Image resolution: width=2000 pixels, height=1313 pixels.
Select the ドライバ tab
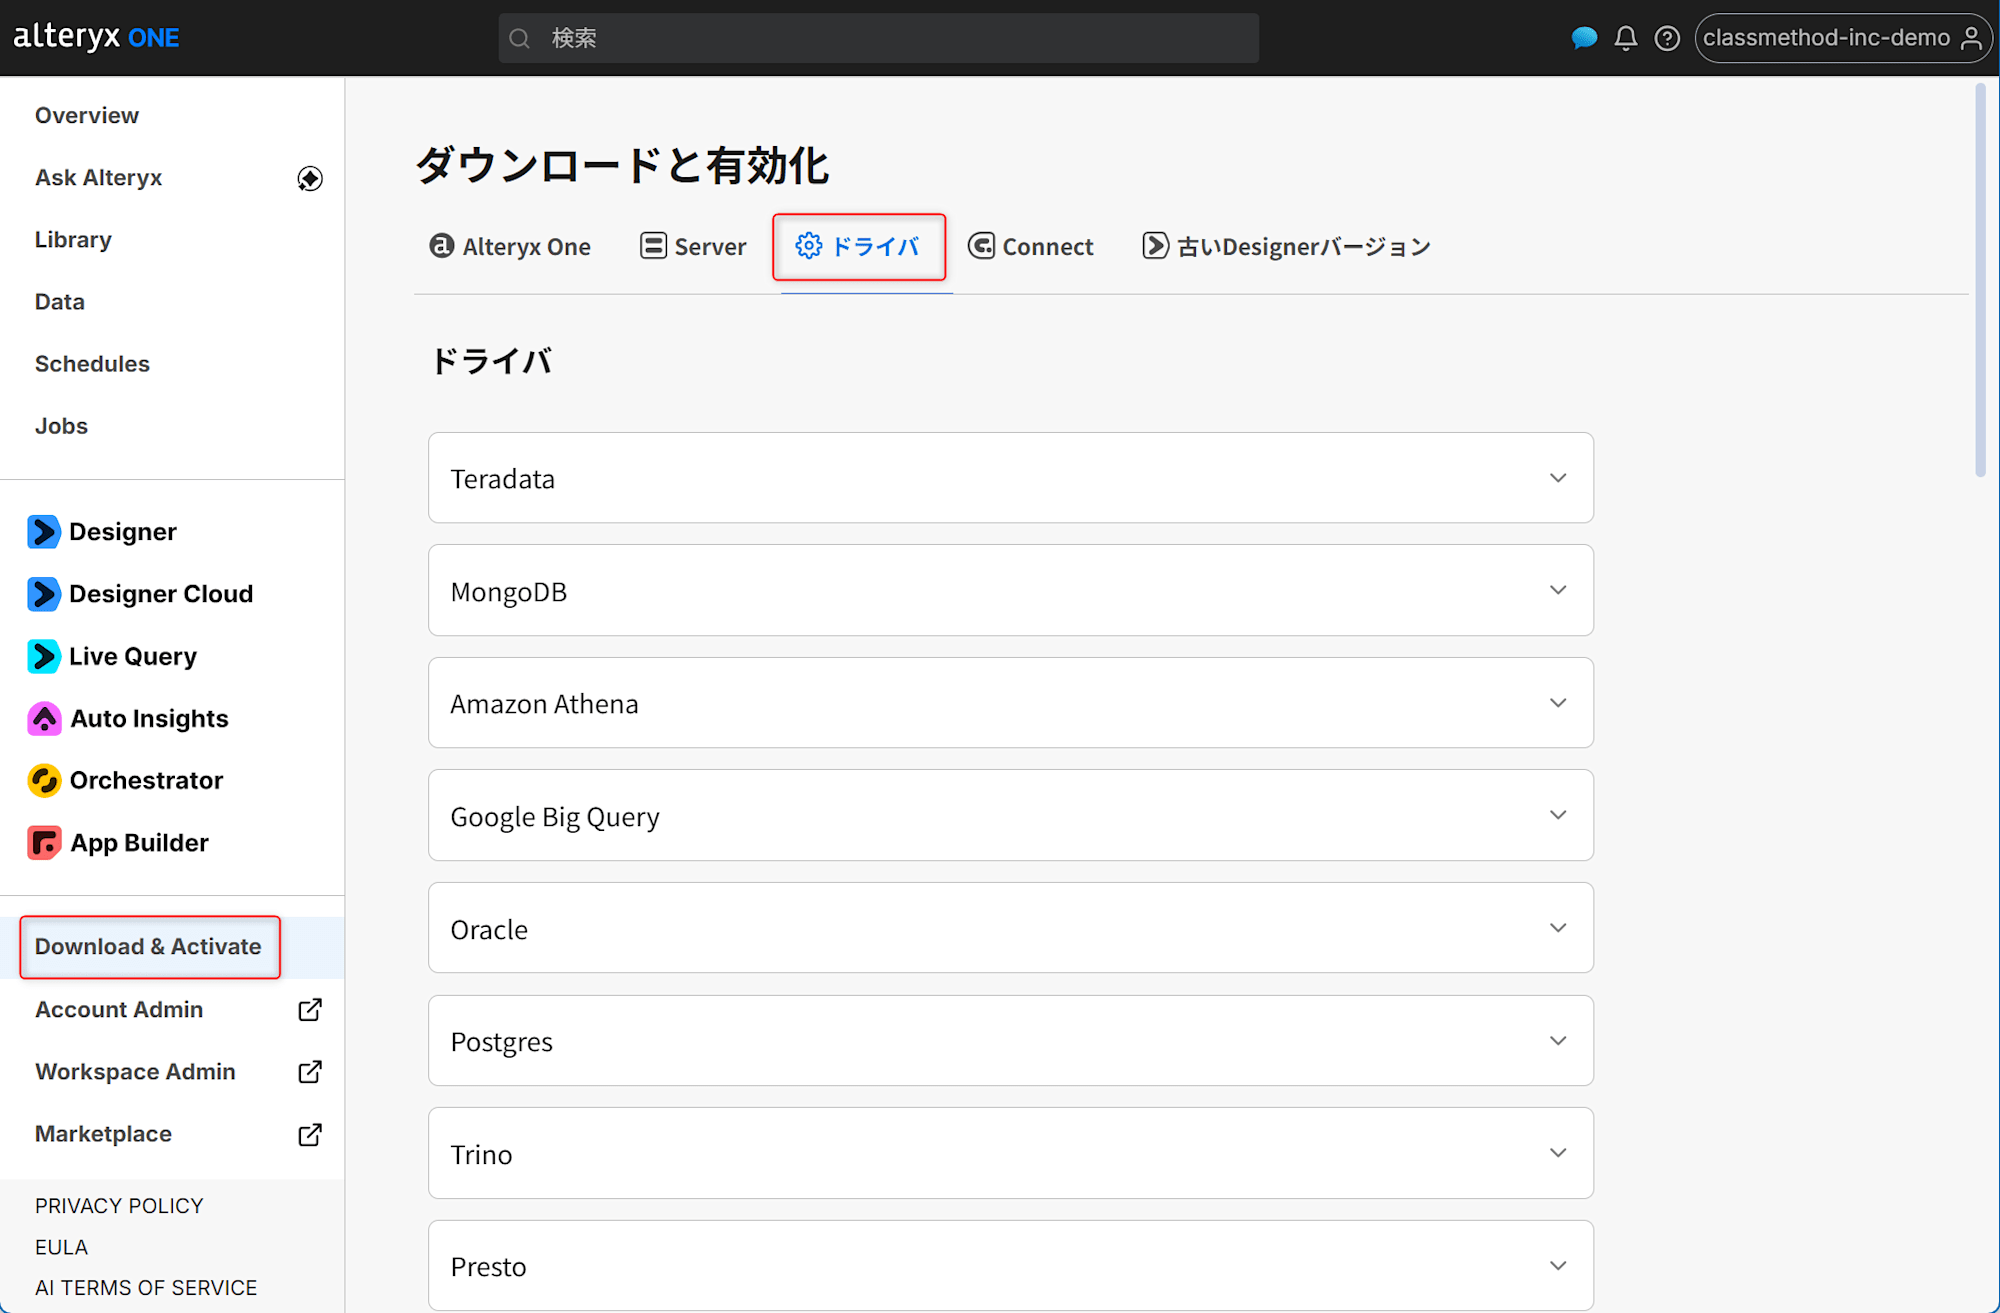859,247
